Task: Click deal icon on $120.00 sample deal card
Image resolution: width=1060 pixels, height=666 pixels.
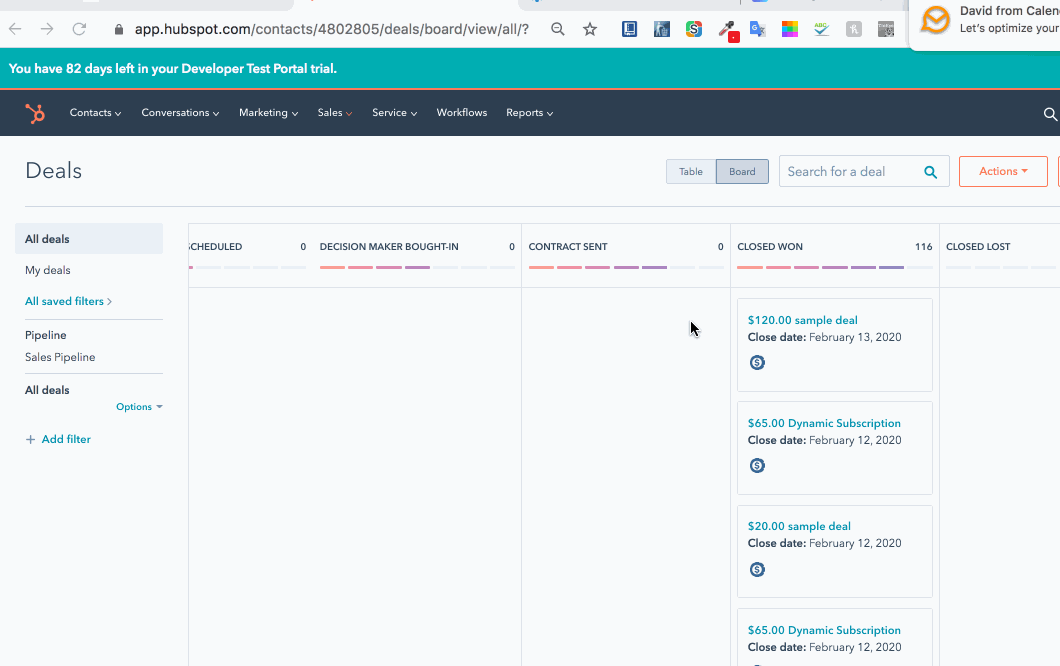Action: [x=757, y=362]
